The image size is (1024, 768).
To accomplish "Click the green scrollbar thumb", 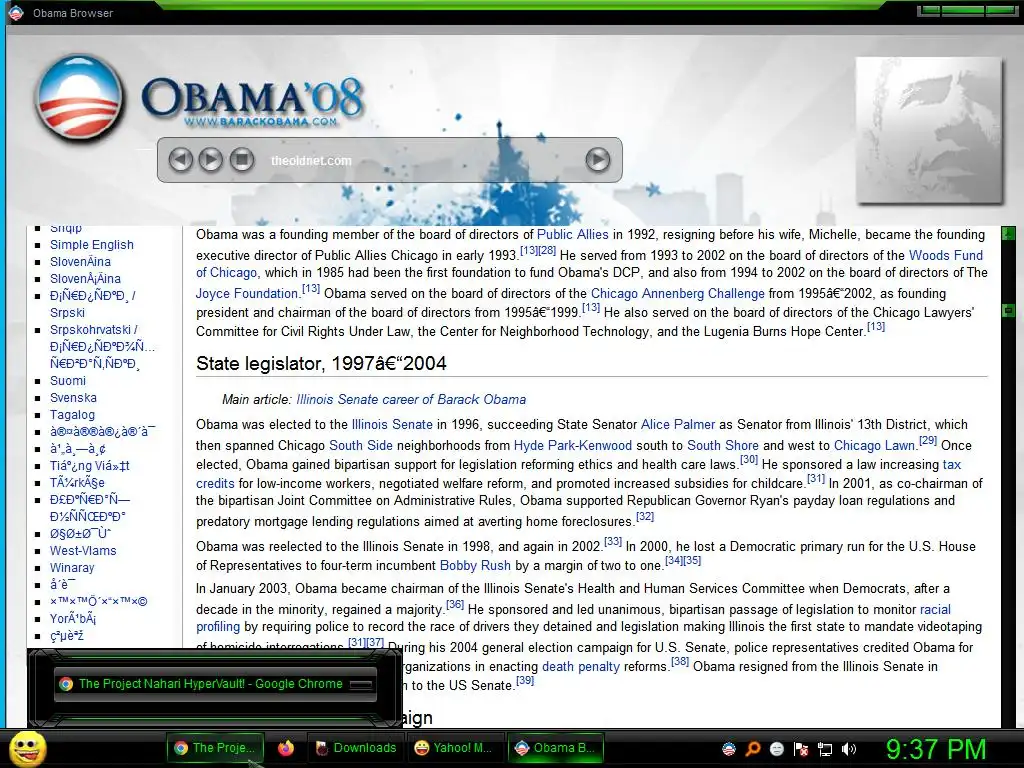I will pyautogui.click(x=1008, y=310).
